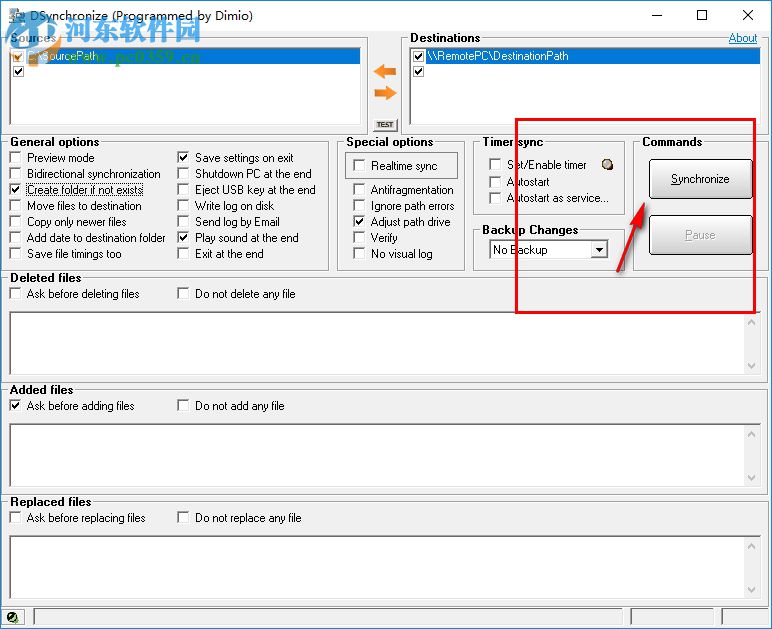Image resolution: width=772 pixels, height=629 pixels.
Task: Select the \\RemotePC\DestinationPath entry
Action: (x=592, y=56)
